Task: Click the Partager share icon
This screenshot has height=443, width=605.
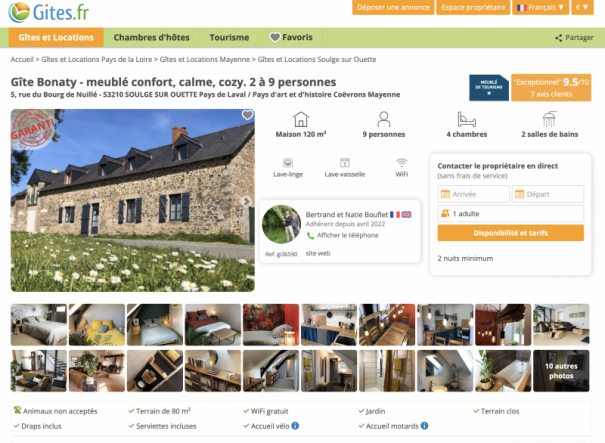Action: pyautogui.click(x=558, y=38)
